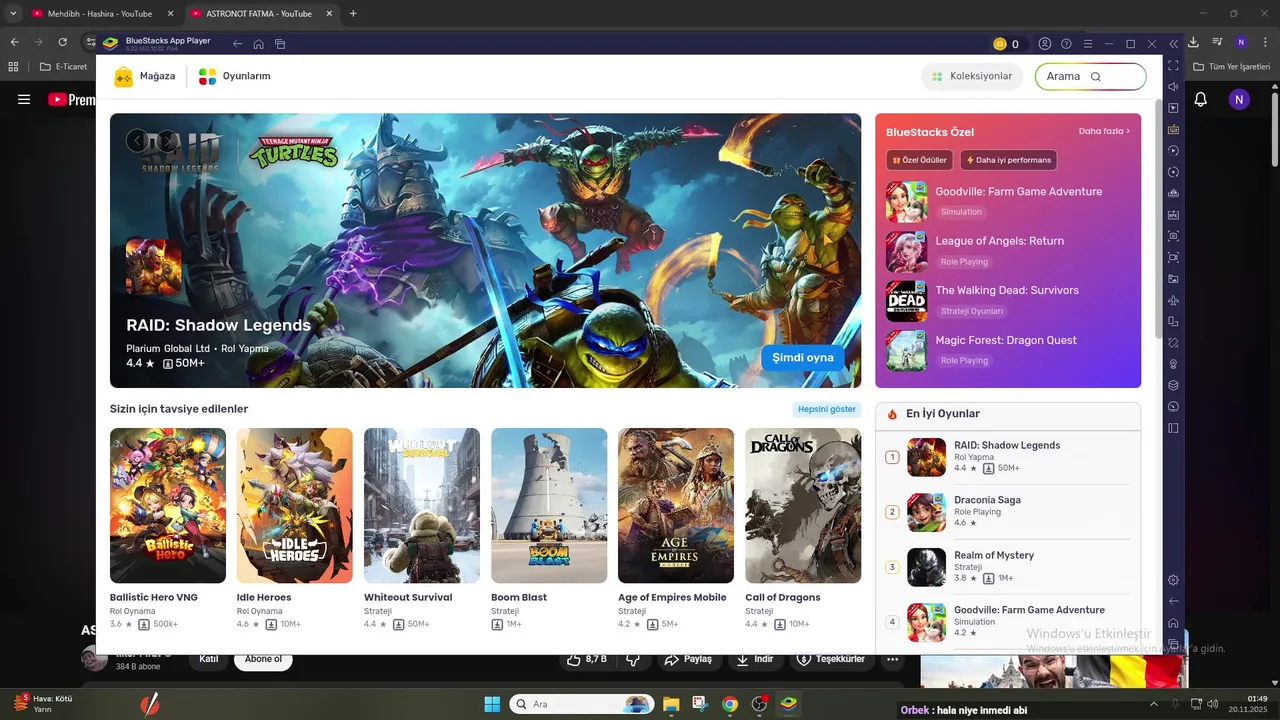The width and height of the screenshot is (1280, 720).
Task: Show next banner slide
Action: coord(166,141)
